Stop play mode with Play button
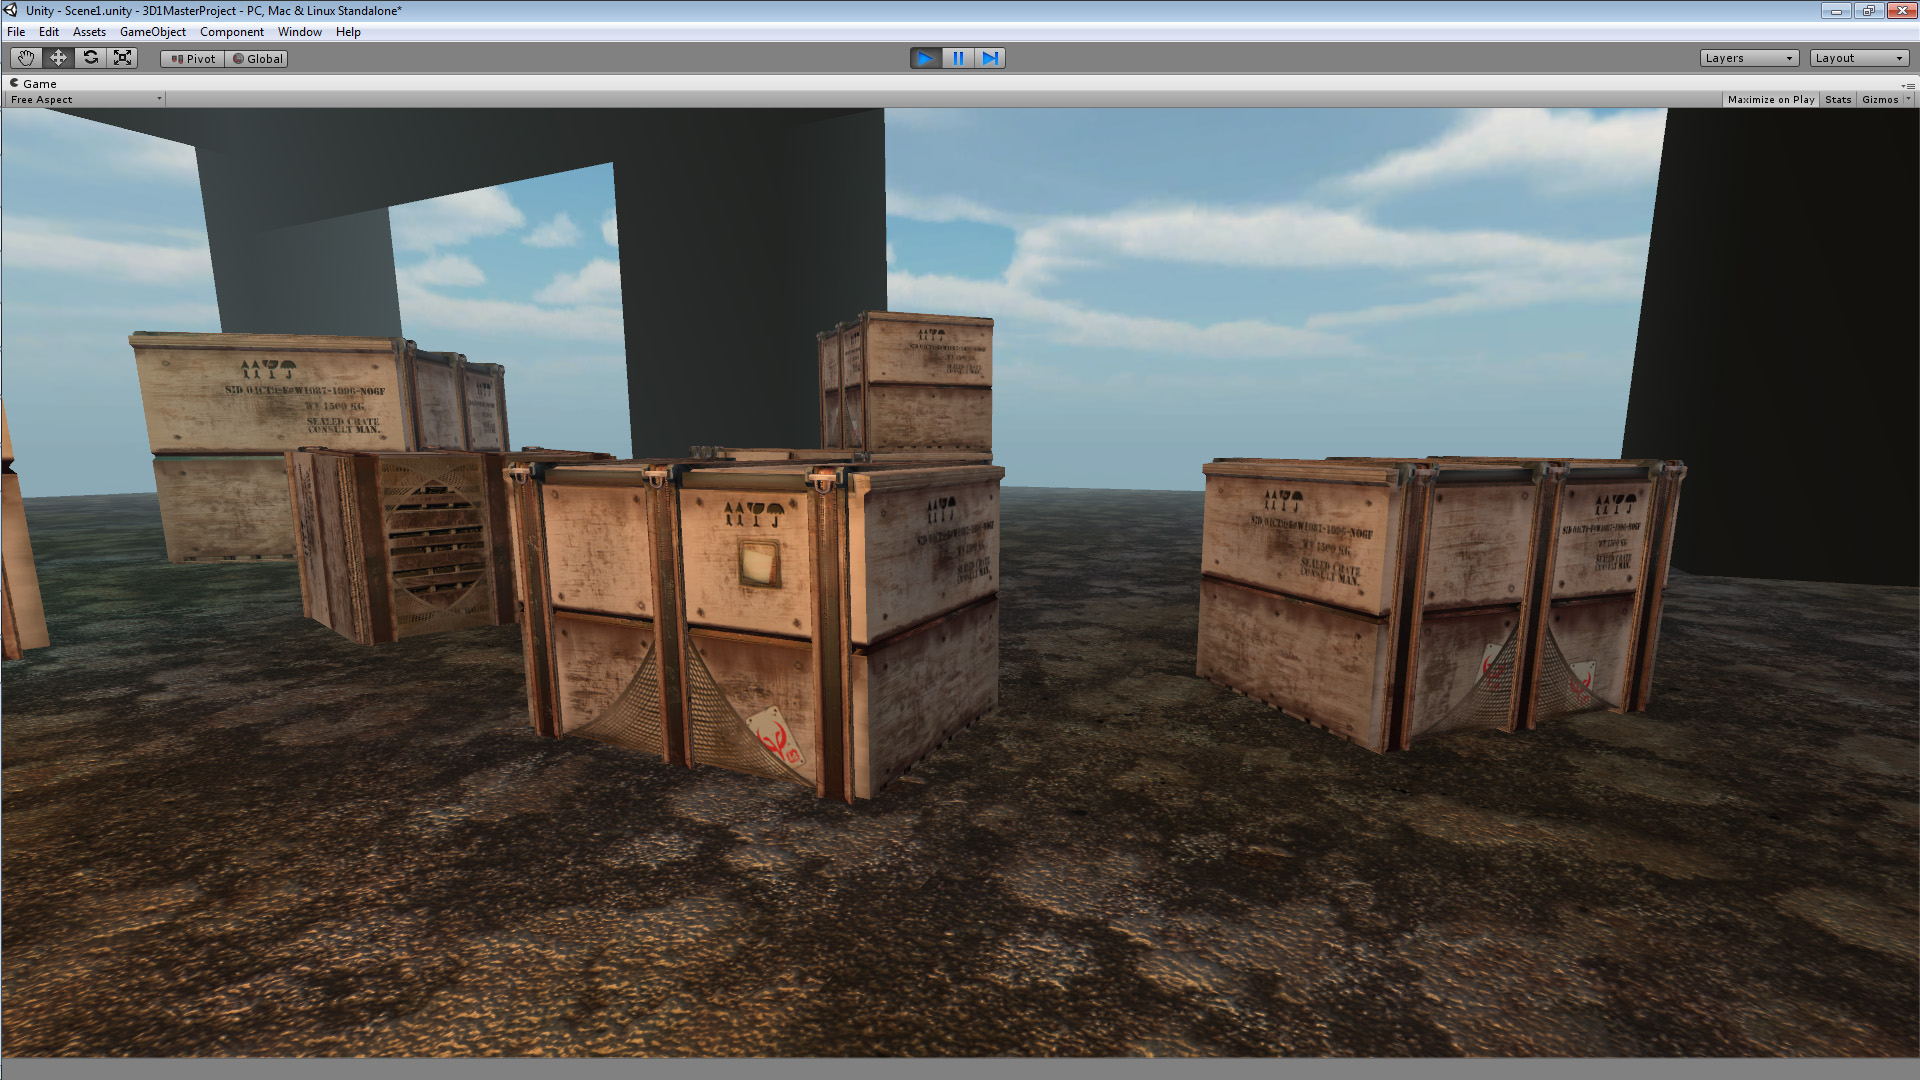The height and width of the screenshot is (1080, 1920). coord(925,58)
